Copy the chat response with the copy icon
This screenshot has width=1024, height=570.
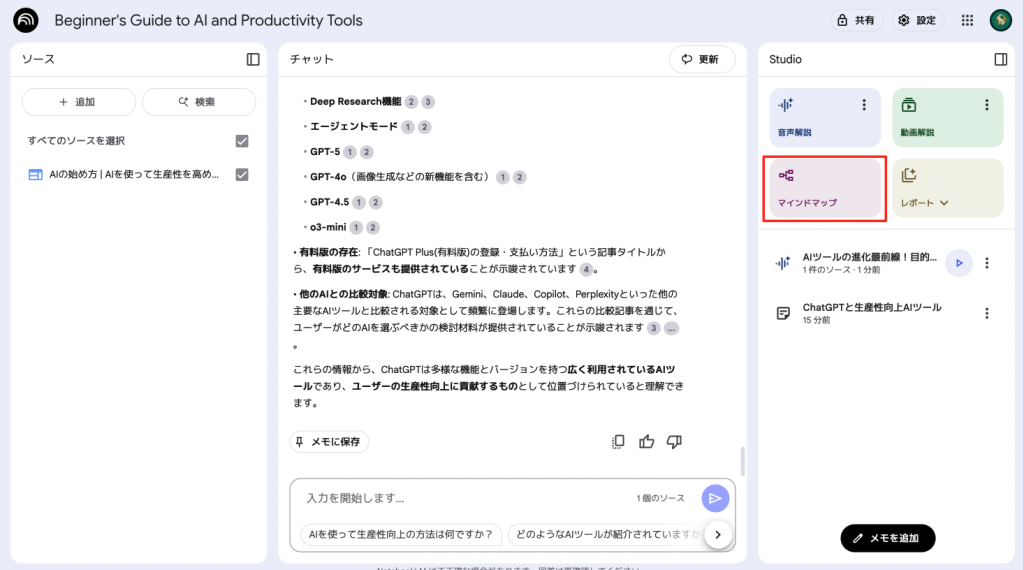(x=618, y=441)
